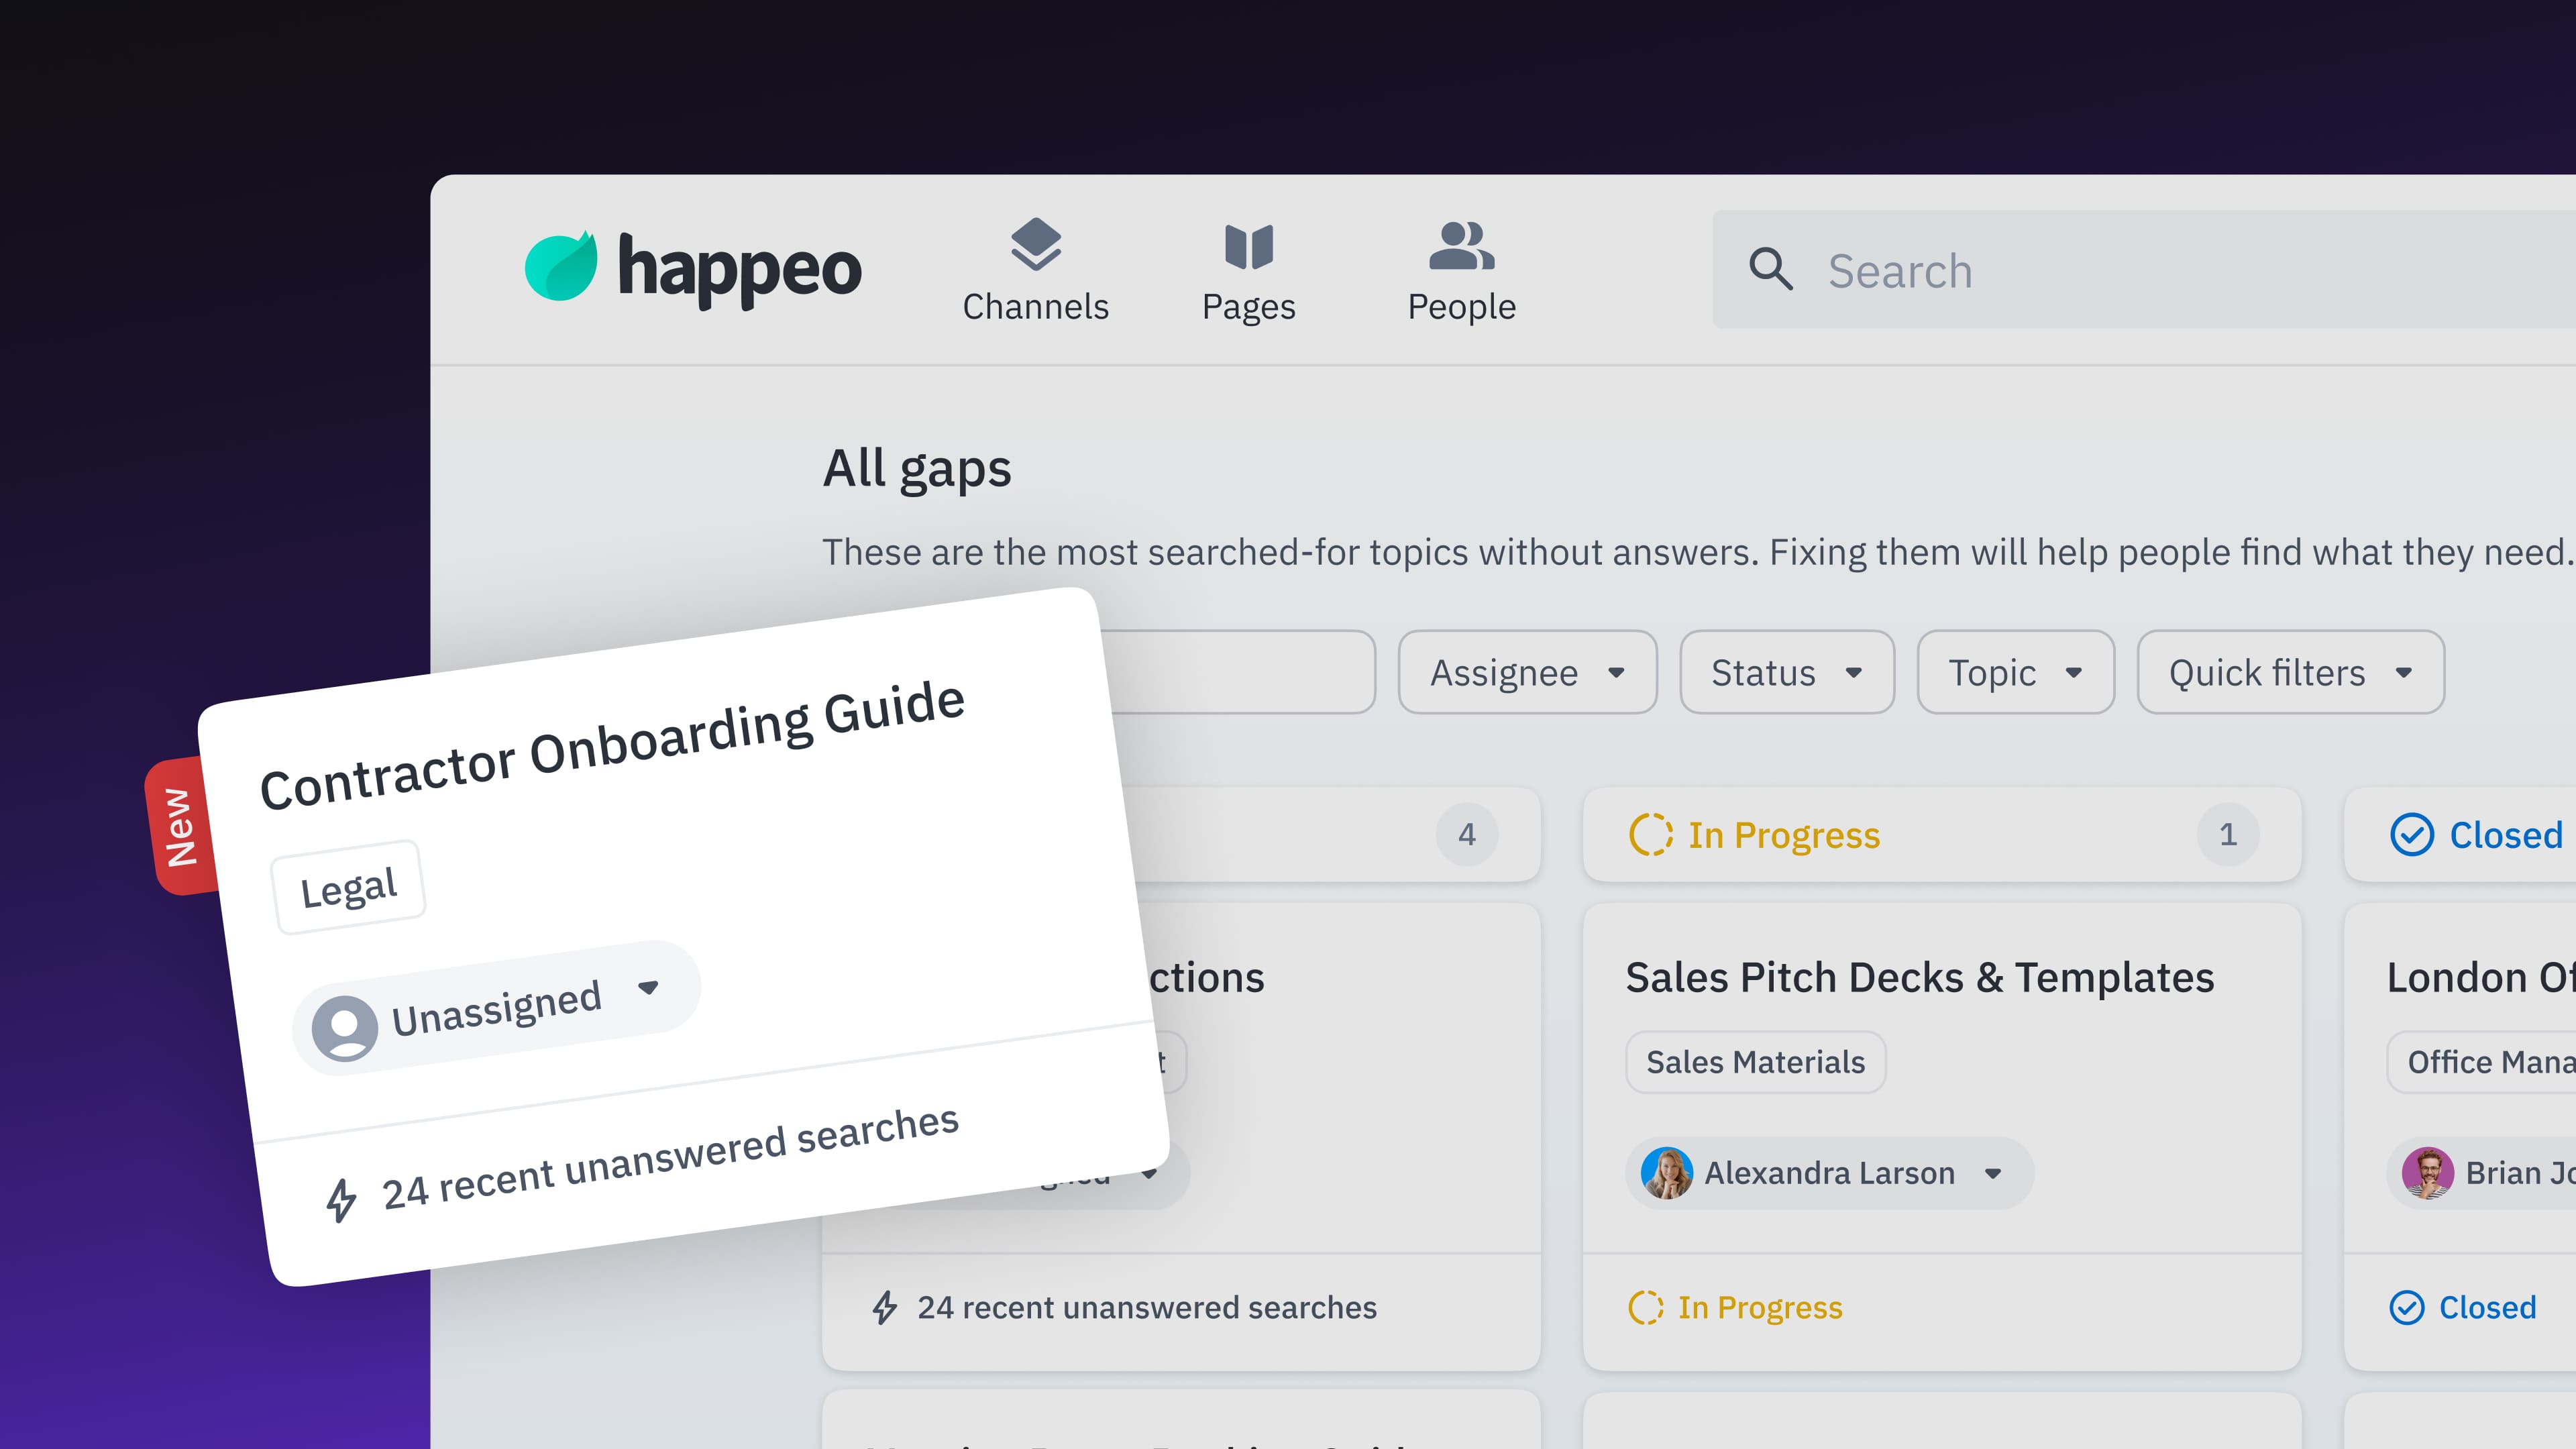Change assignee from Alexandra Larson dropdown
Image resolution: width=2576 pixels, height=1449 pixels.
pos(1992,1173)
